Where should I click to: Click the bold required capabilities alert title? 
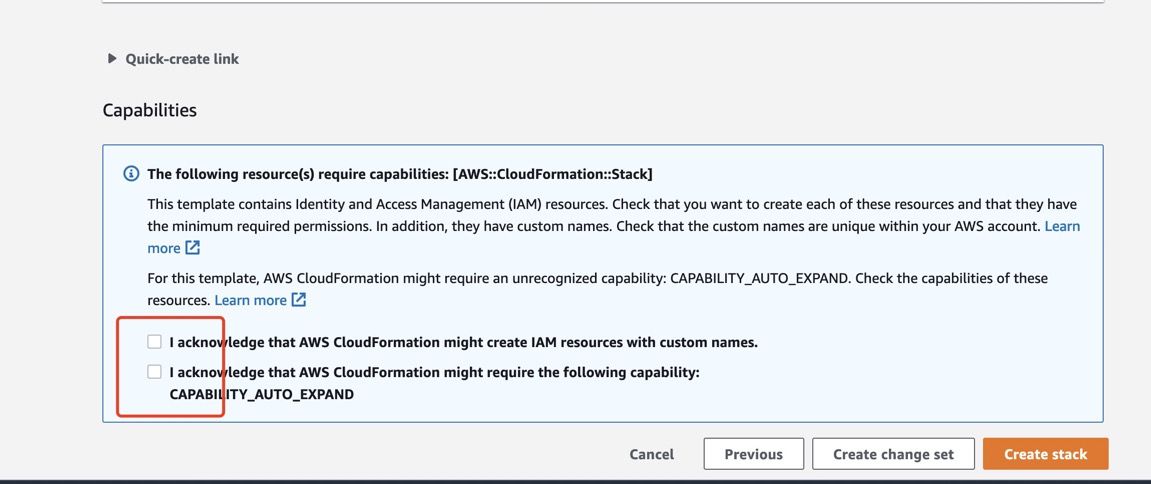click(400, 174)
